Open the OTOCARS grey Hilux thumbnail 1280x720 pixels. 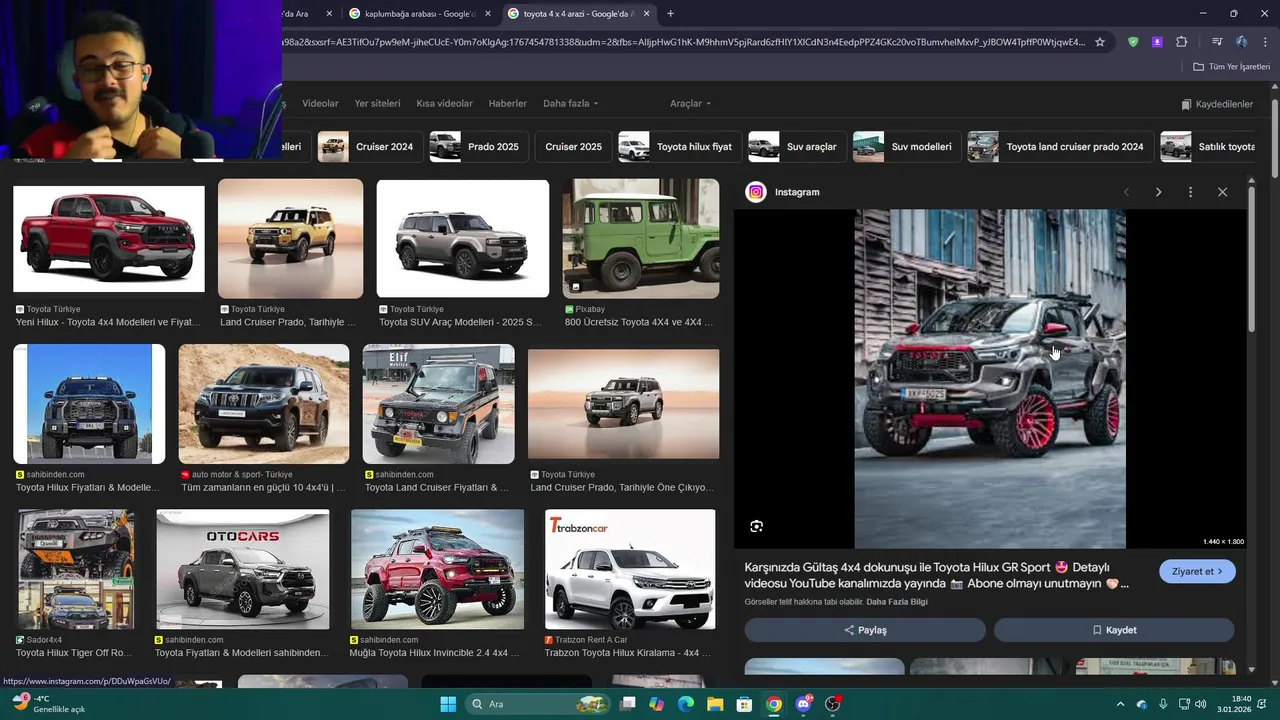[243, 569]
